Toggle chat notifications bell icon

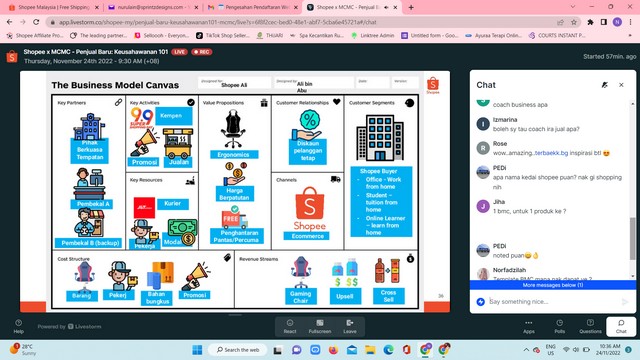604,85
